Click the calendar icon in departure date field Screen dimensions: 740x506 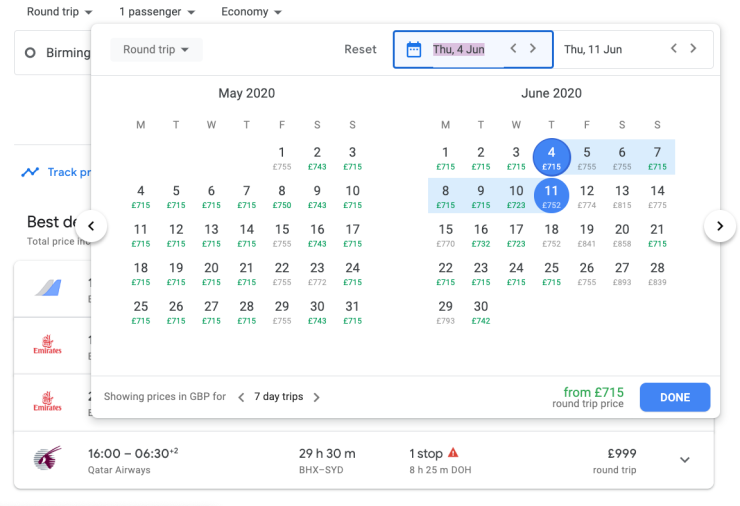tap(413, 49)
